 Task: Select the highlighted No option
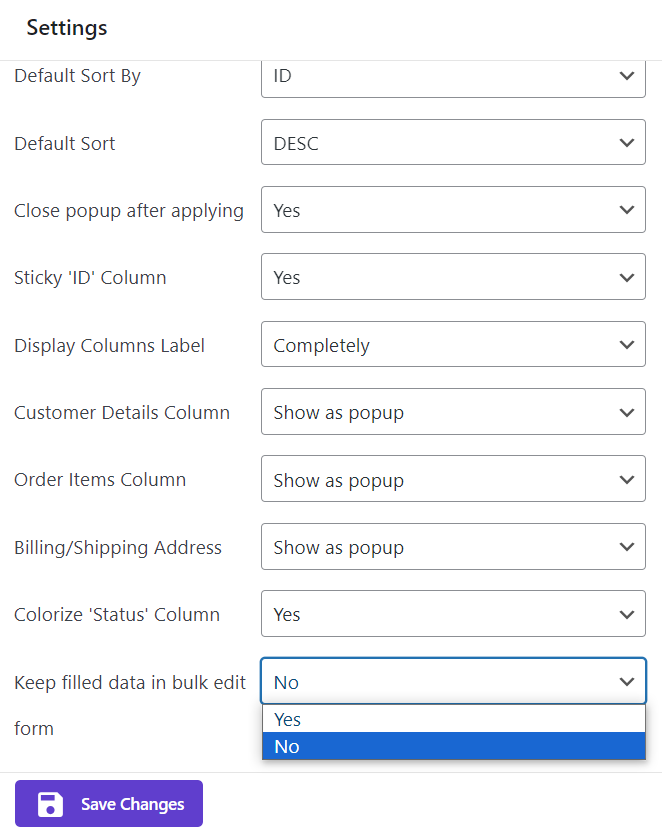453,747
